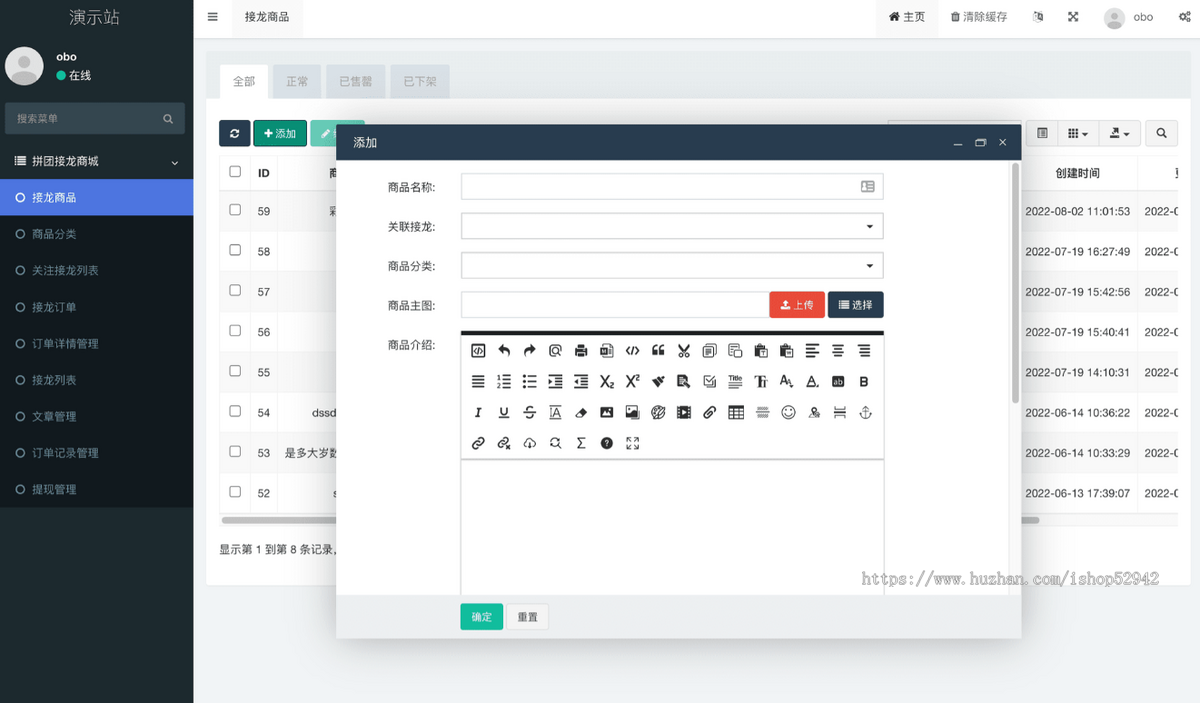Open editor help question-mark icon
The height and width of the screenshot is (703, 1200).
coord(607,443)
